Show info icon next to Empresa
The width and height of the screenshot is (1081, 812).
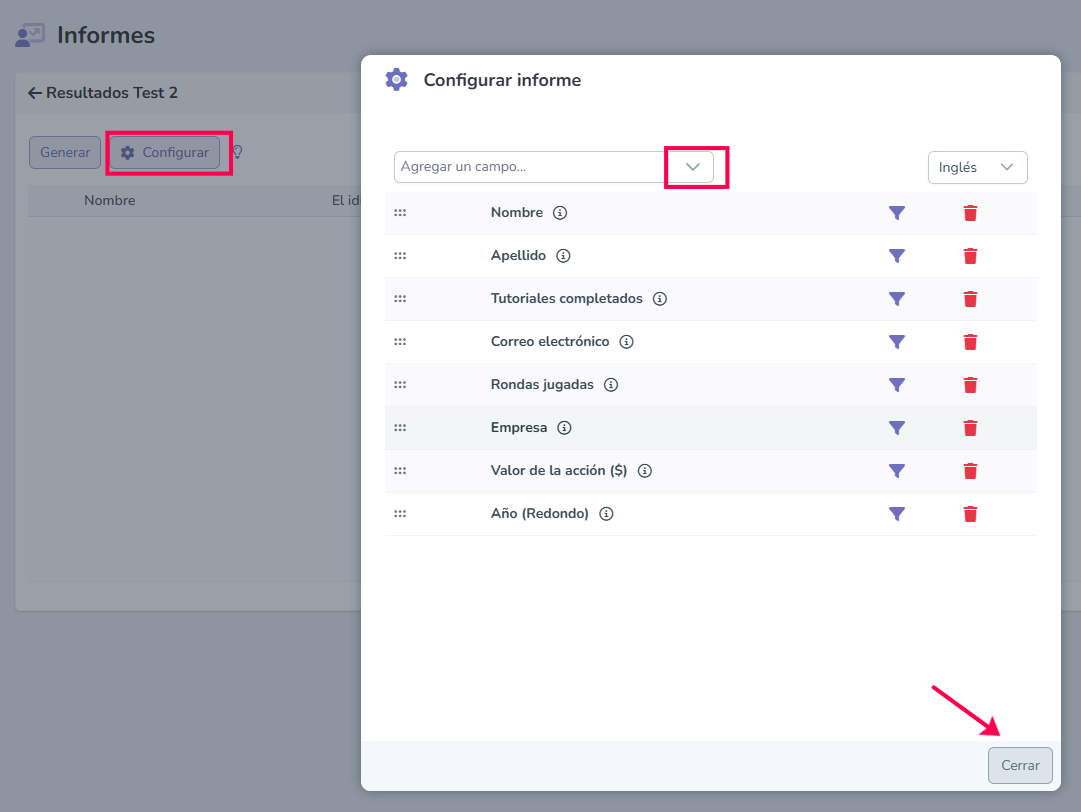tap(564, 428)
